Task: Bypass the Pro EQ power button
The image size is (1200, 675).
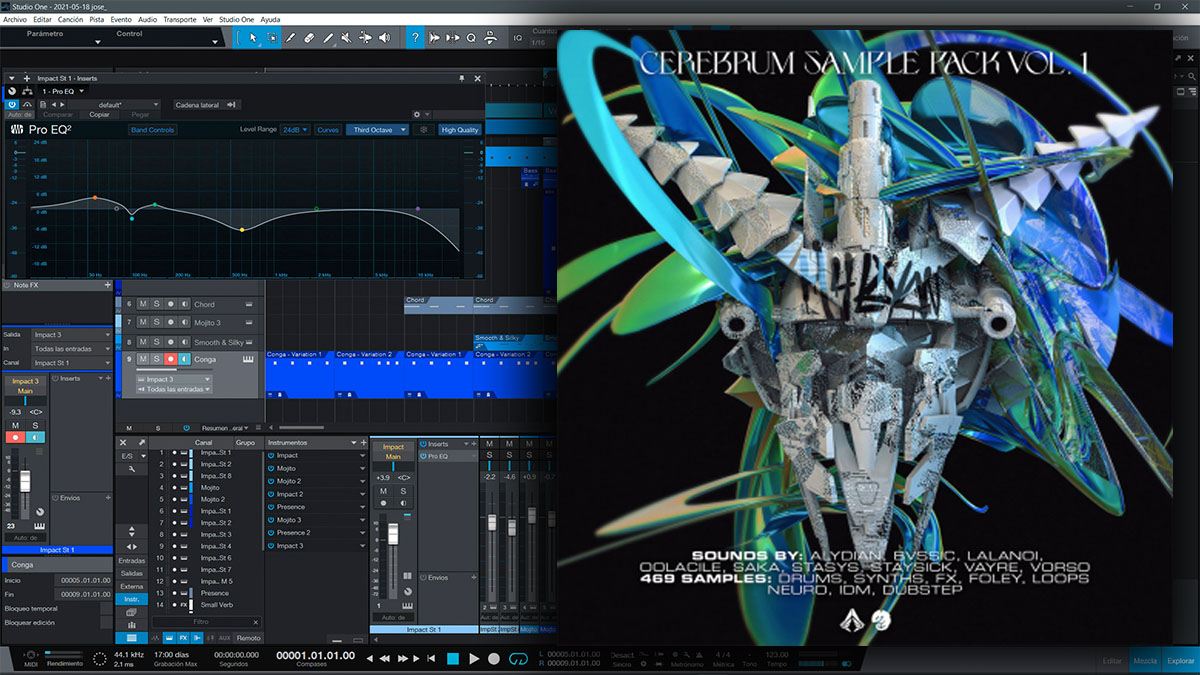Action: 12,104
